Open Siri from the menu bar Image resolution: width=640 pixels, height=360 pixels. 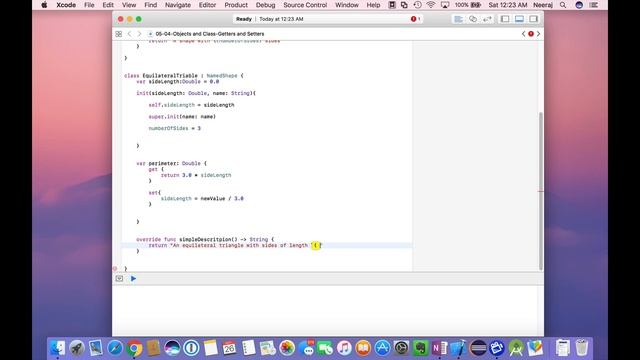579,5
